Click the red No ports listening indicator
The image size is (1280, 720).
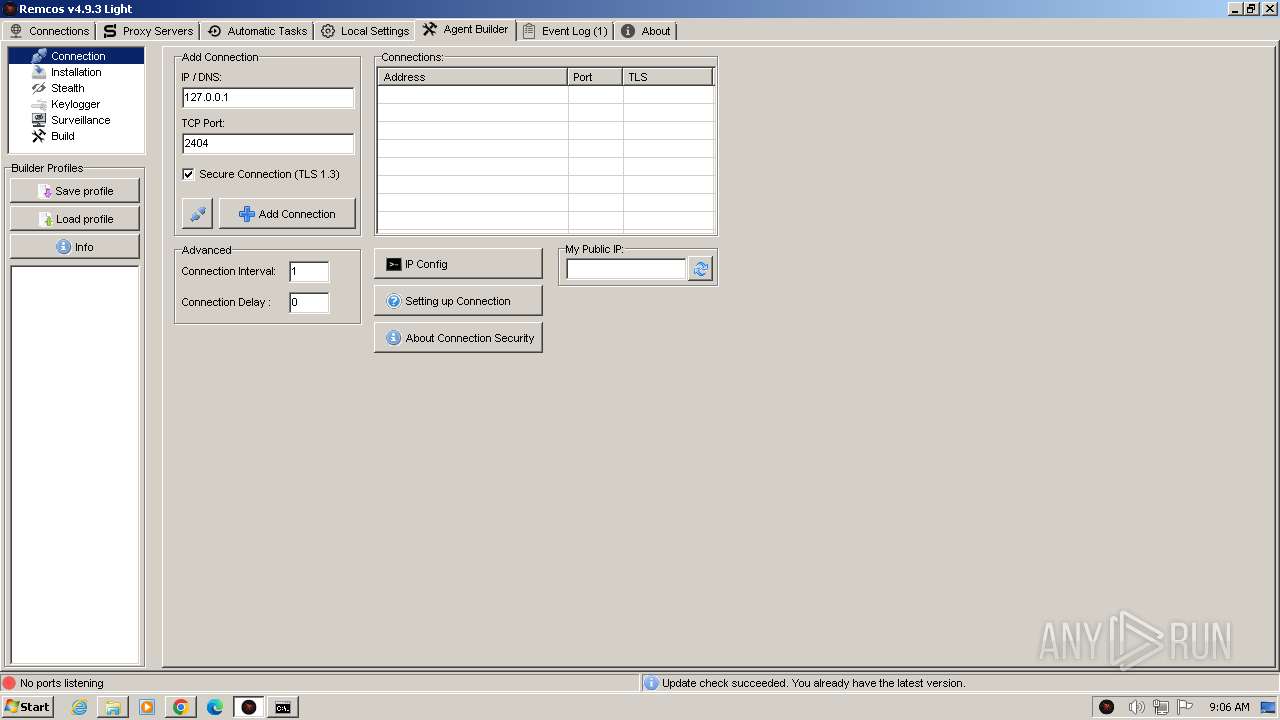click(9, 683)
